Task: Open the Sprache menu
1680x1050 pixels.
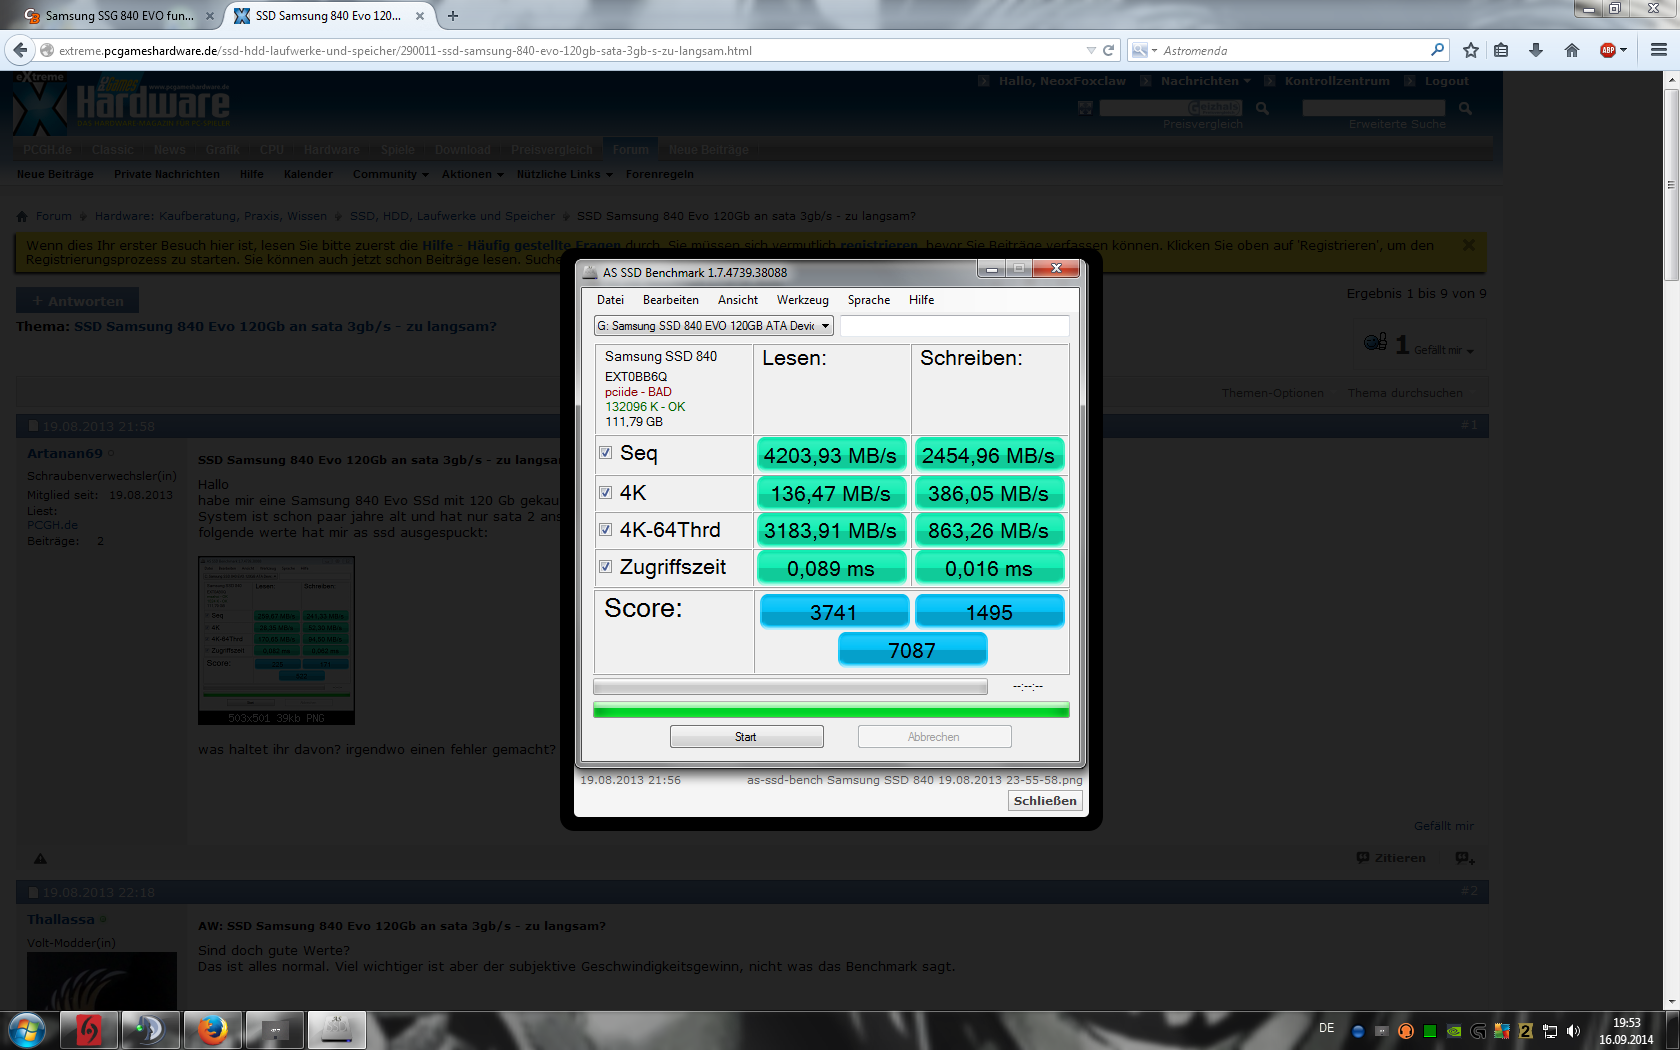Action: coord(869,300)
